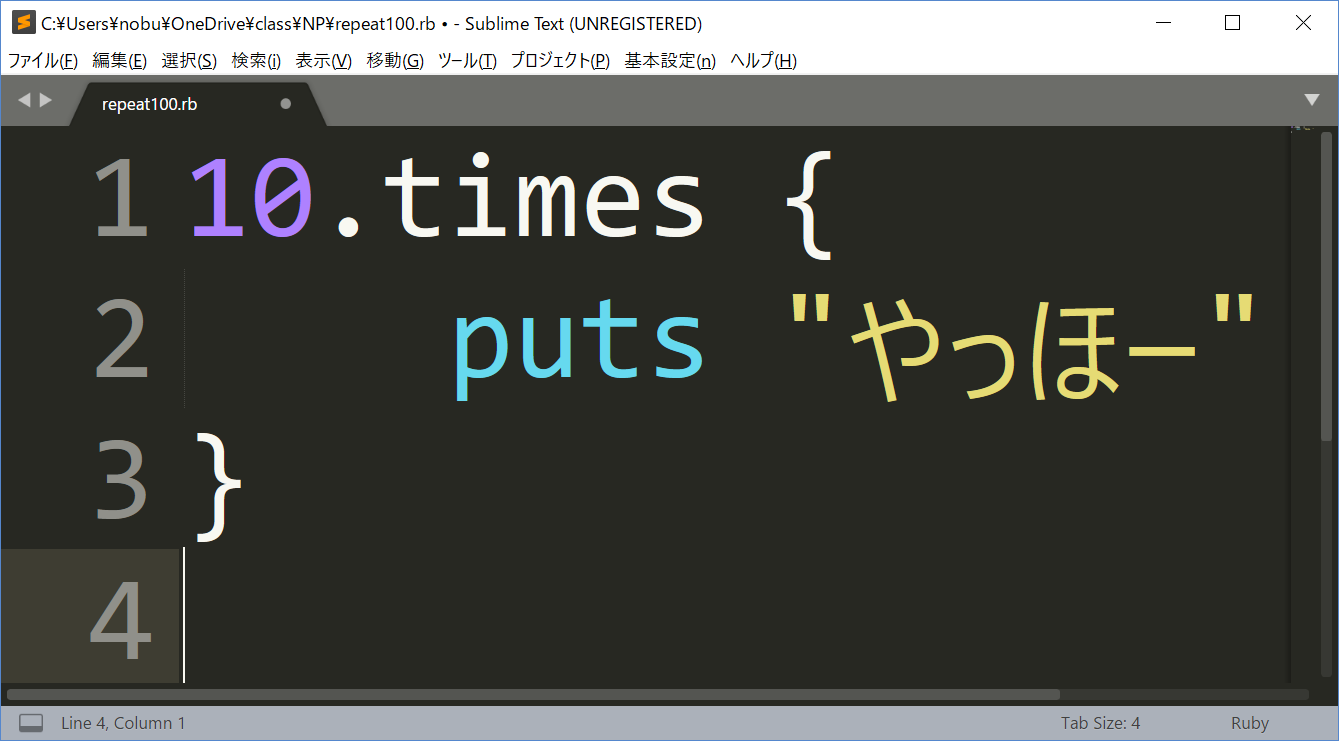
Task: Place cursor on the word times
Action: (545, 197)
